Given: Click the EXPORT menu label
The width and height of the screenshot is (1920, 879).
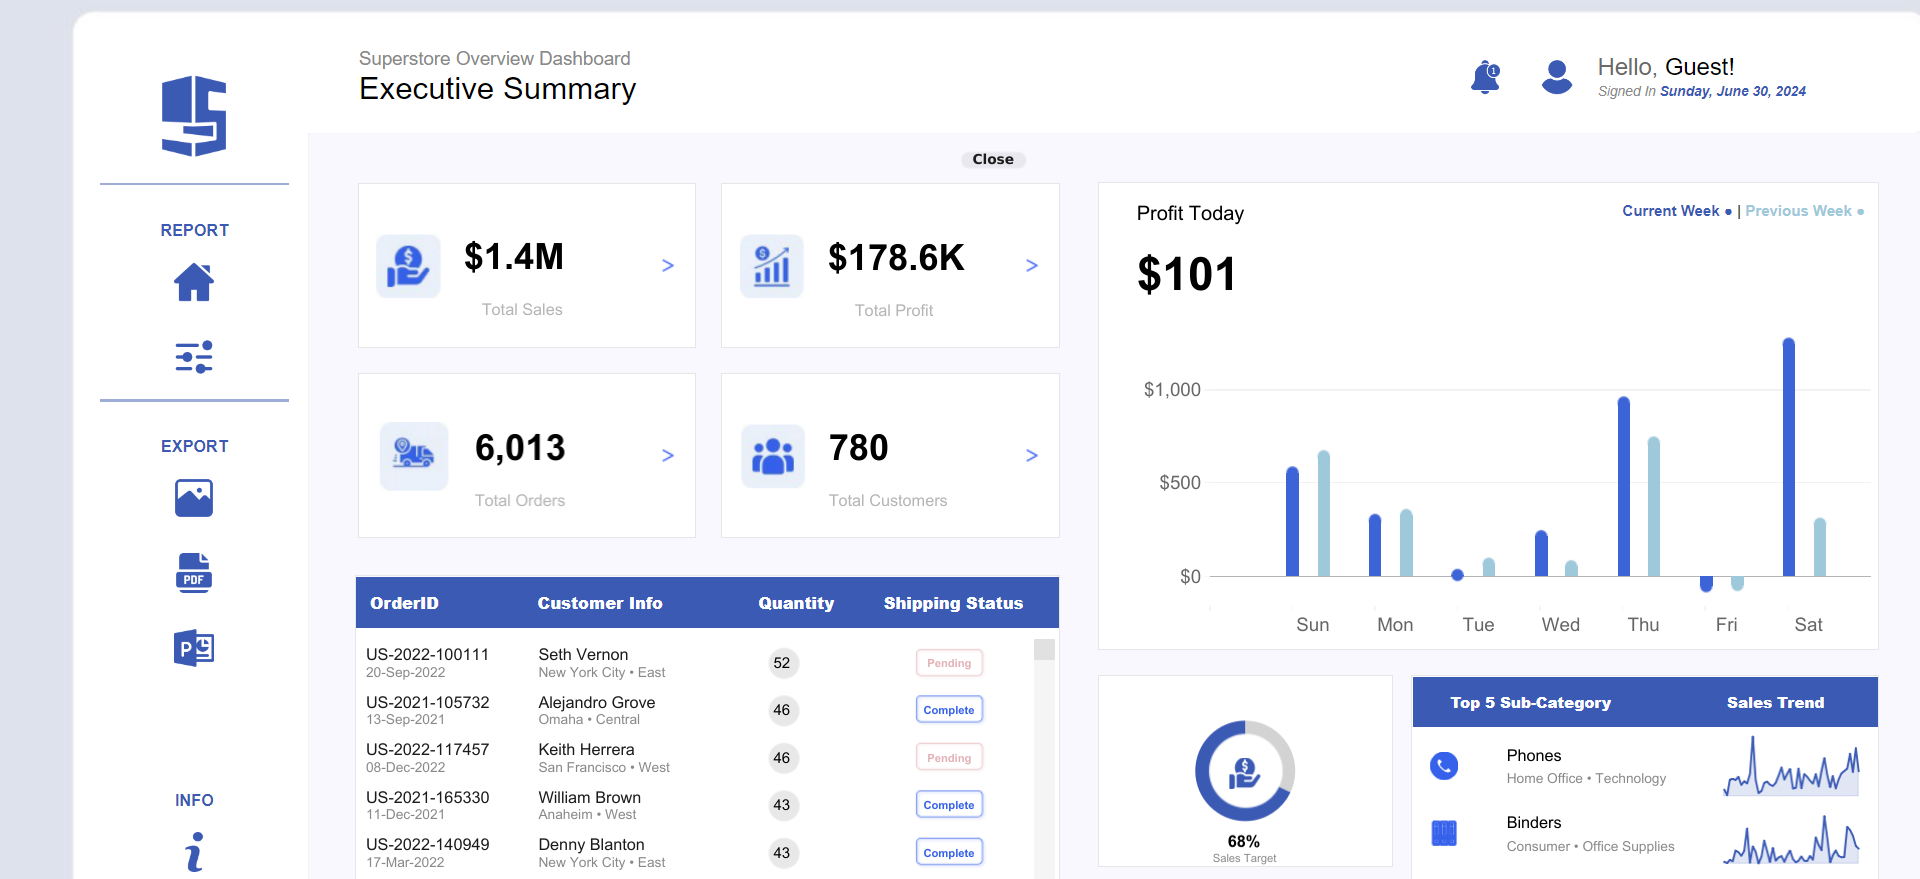Looking at the screenshot, I should click(195, 446).
